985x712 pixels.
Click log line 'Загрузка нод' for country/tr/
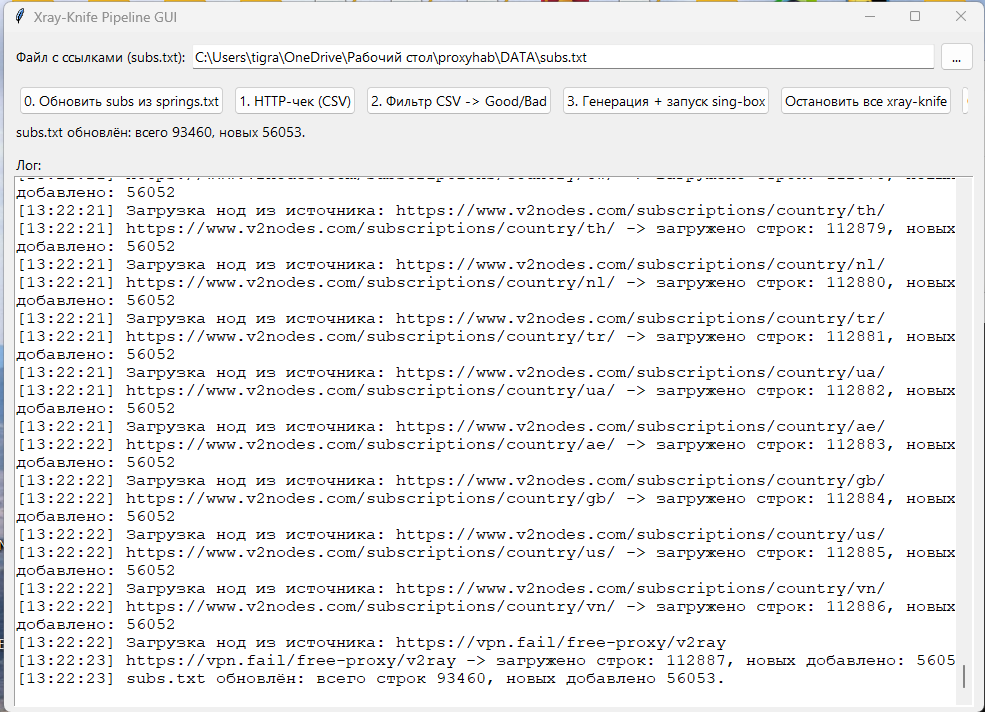tap(451, 319)
